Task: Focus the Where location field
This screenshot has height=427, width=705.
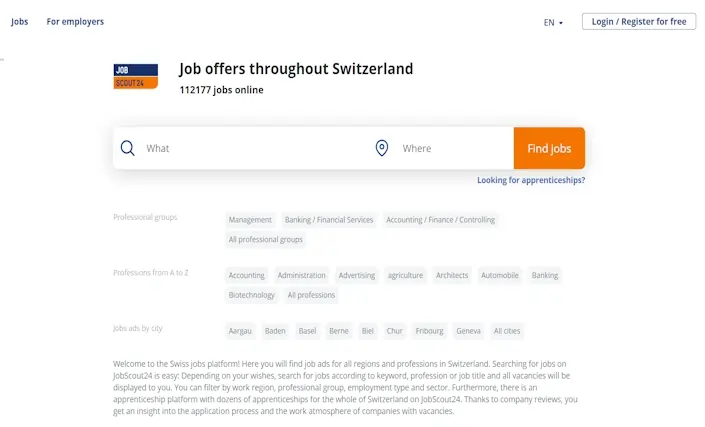Action: tap(454, 148)
